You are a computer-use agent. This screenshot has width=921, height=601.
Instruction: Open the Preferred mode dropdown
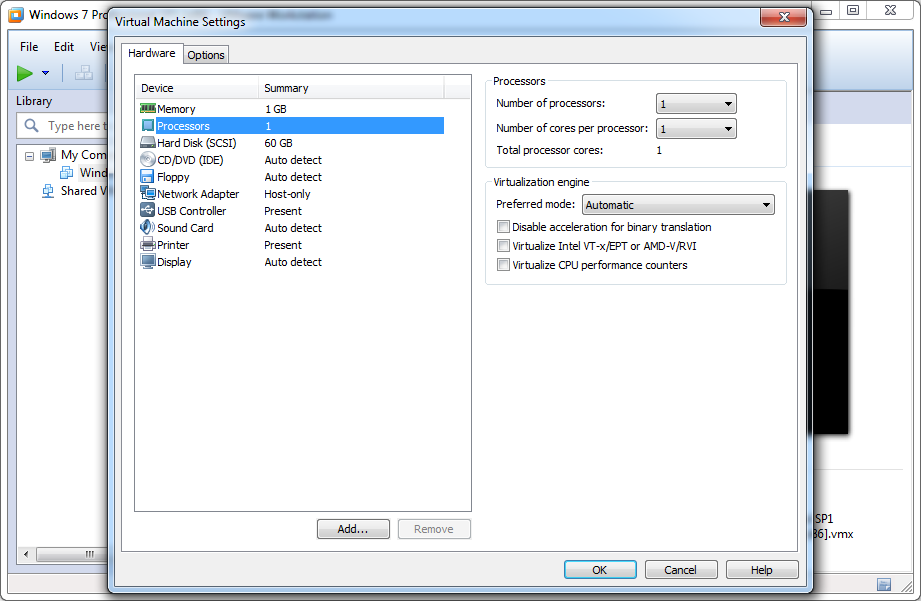tap(678, 205)
